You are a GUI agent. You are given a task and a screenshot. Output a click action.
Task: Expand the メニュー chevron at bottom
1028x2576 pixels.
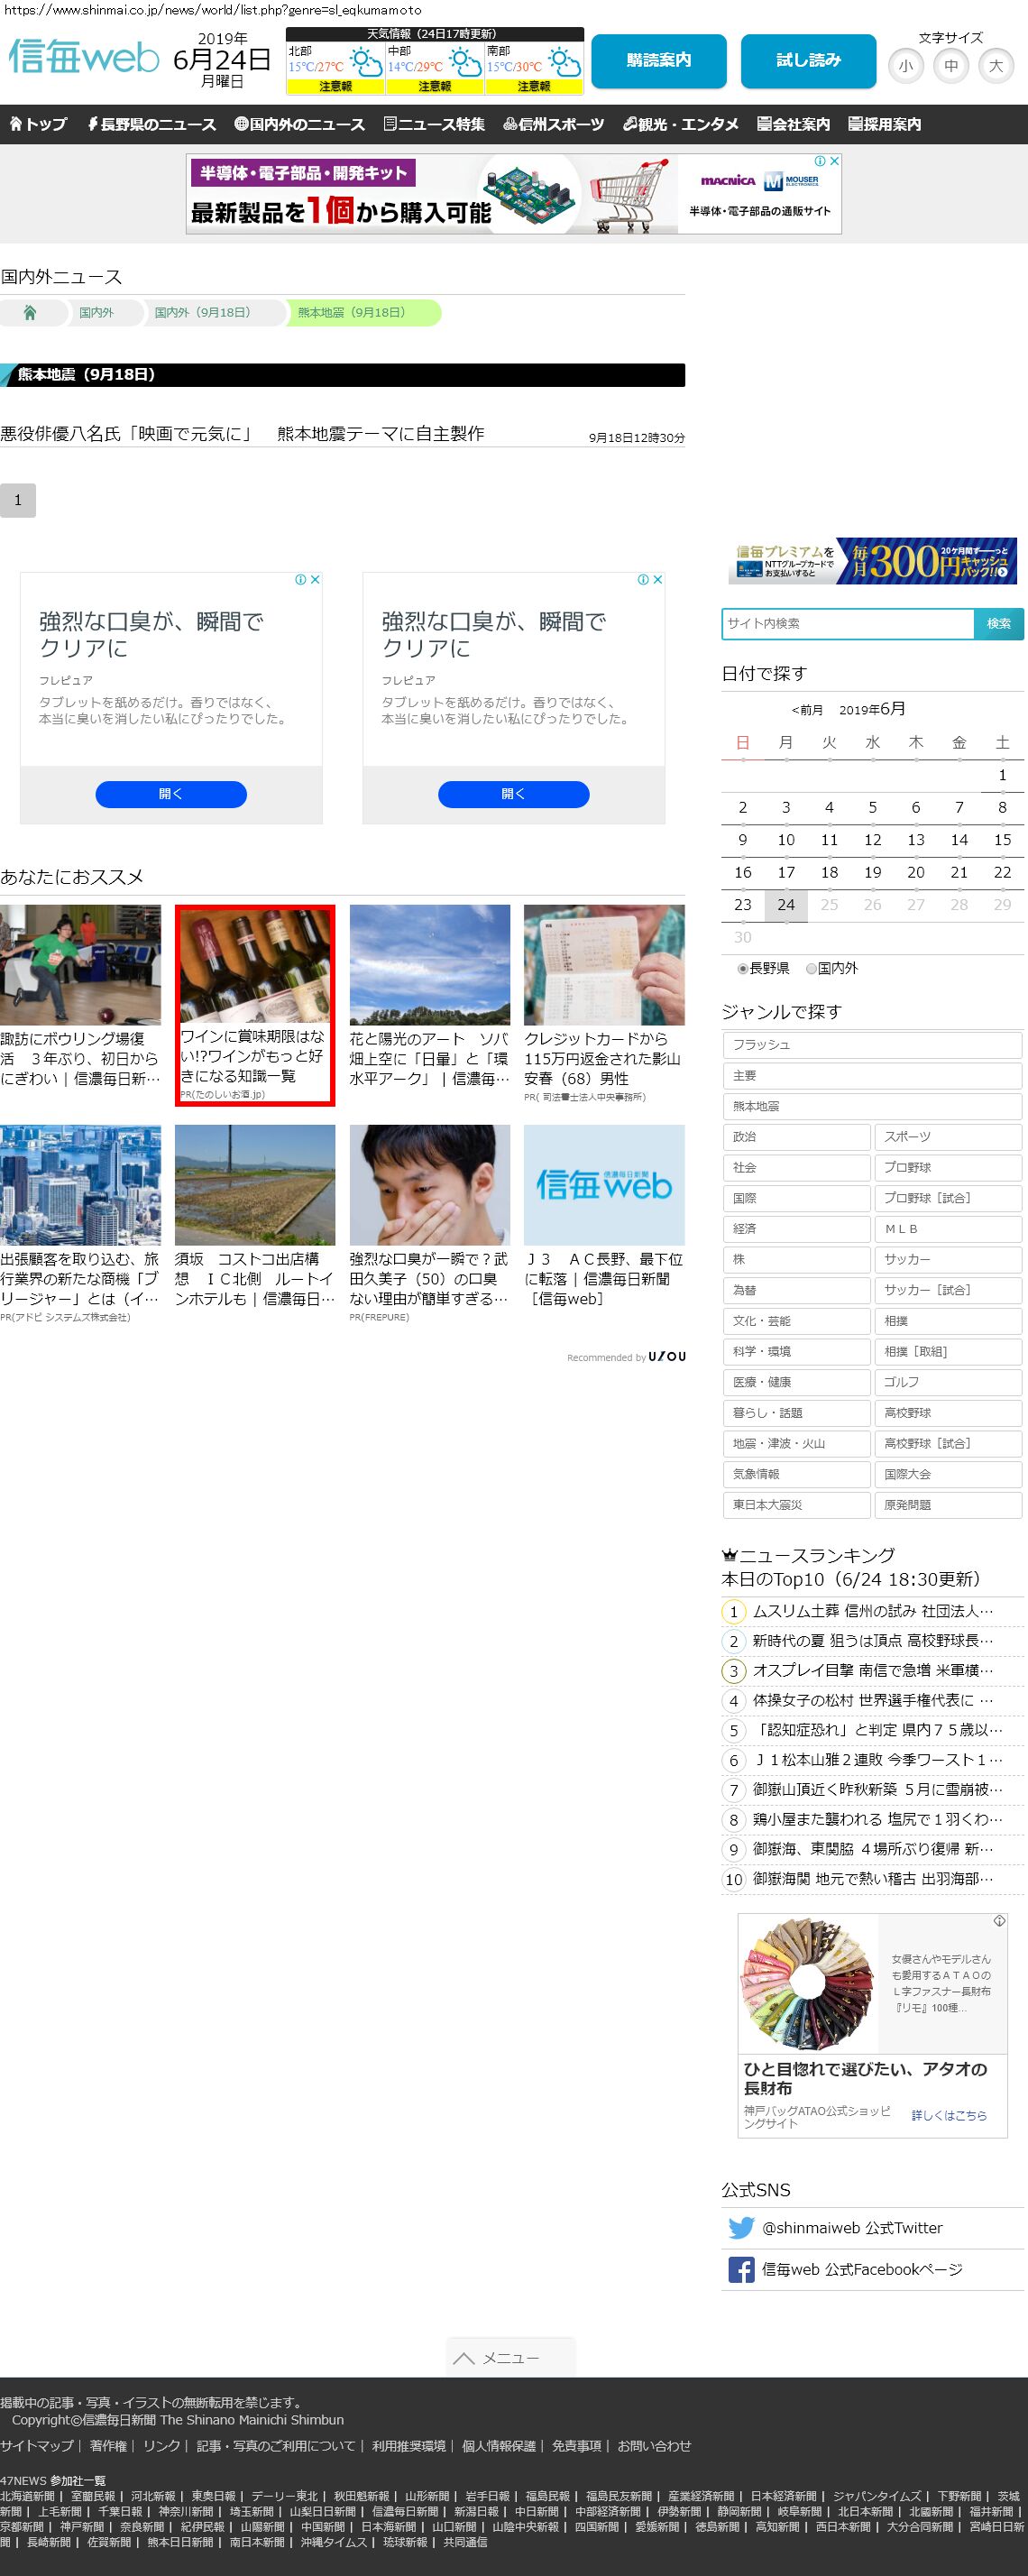click(463, 2358)
